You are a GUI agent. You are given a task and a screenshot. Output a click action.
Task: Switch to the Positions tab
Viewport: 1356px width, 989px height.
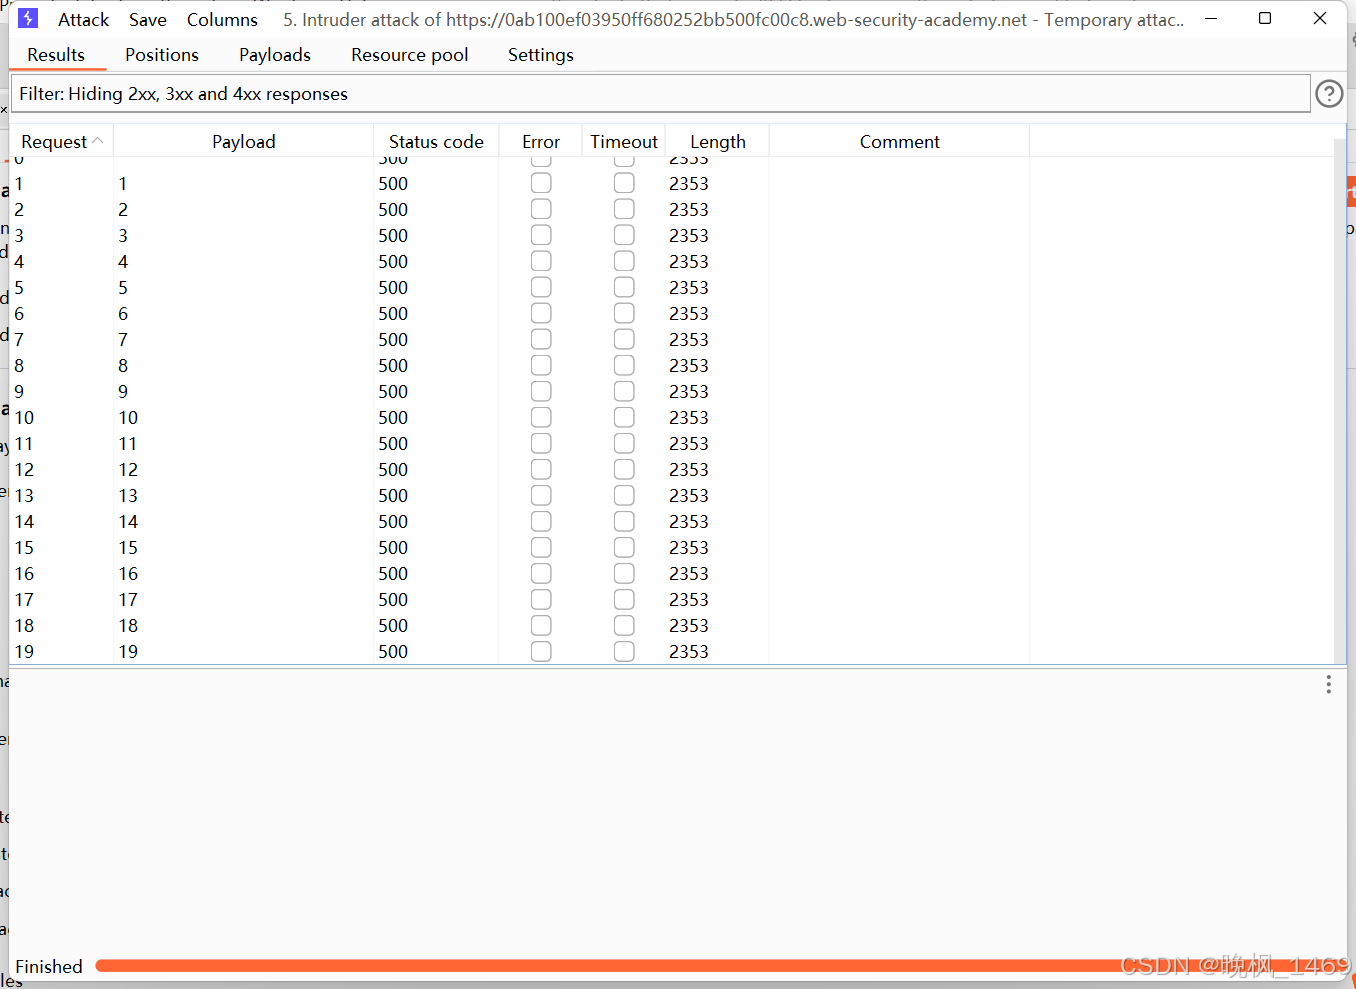(162, 55)
